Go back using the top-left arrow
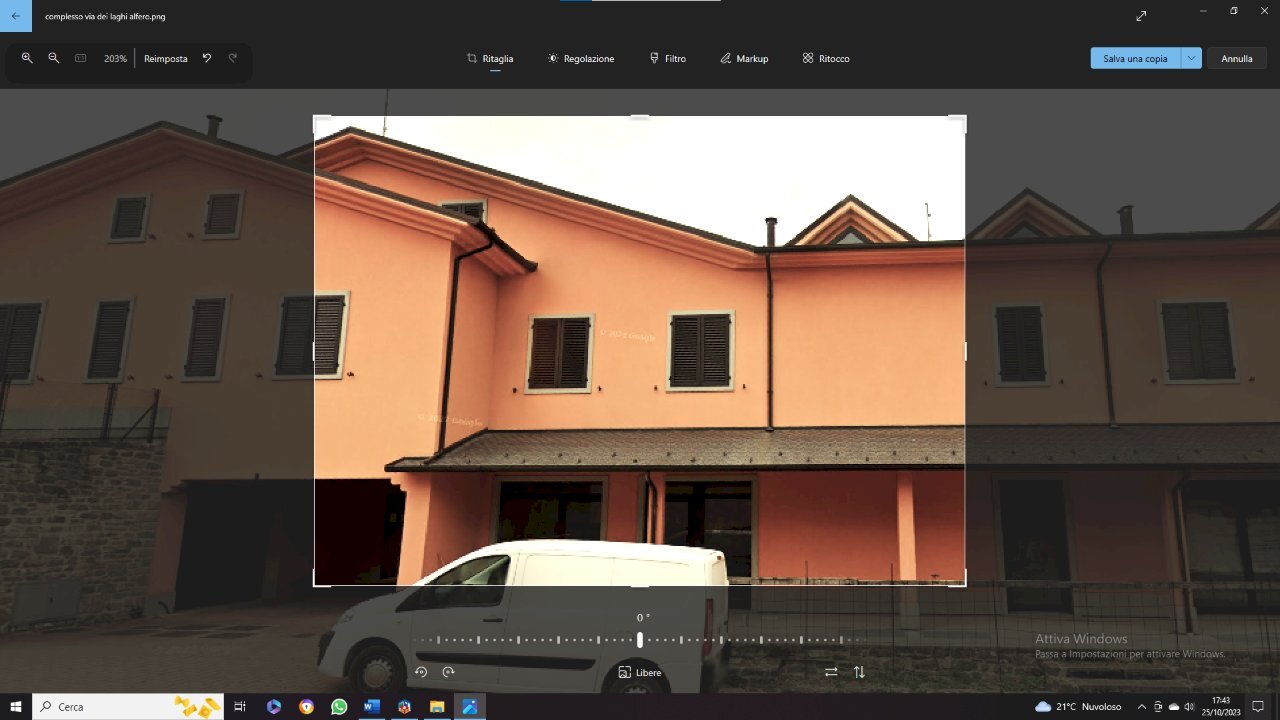Viewport: 1280px width, 720px height. pos(15,16)
